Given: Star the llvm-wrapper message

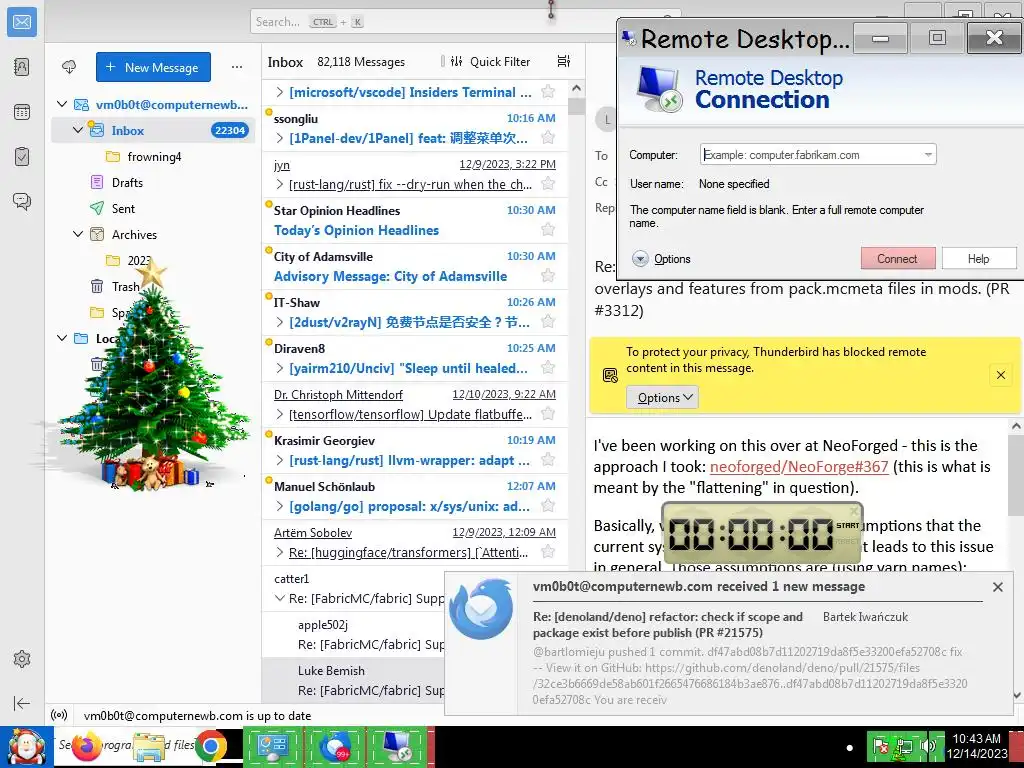Looking at the screenshot, I should [x=548, y=460].
